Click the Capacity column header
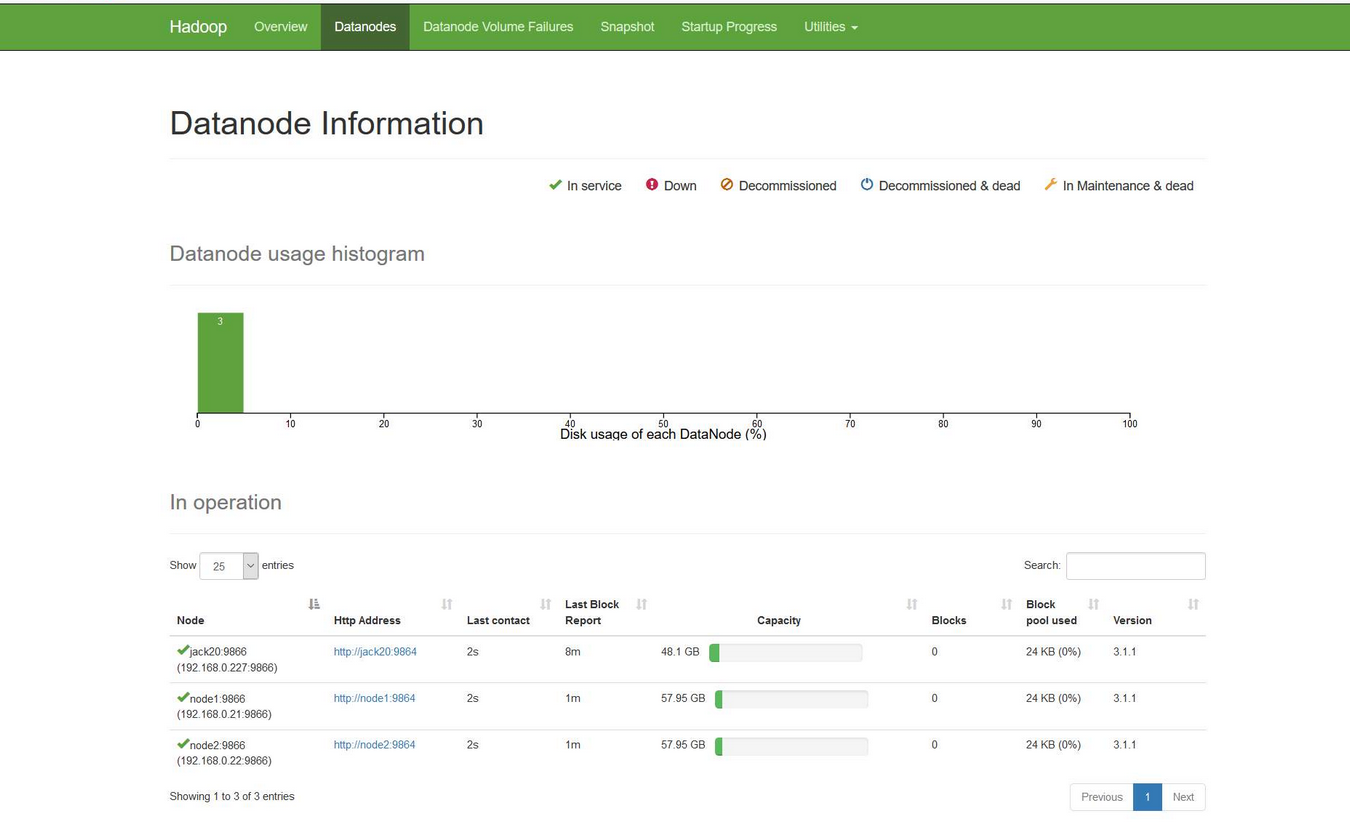 [x=779, y=621]
